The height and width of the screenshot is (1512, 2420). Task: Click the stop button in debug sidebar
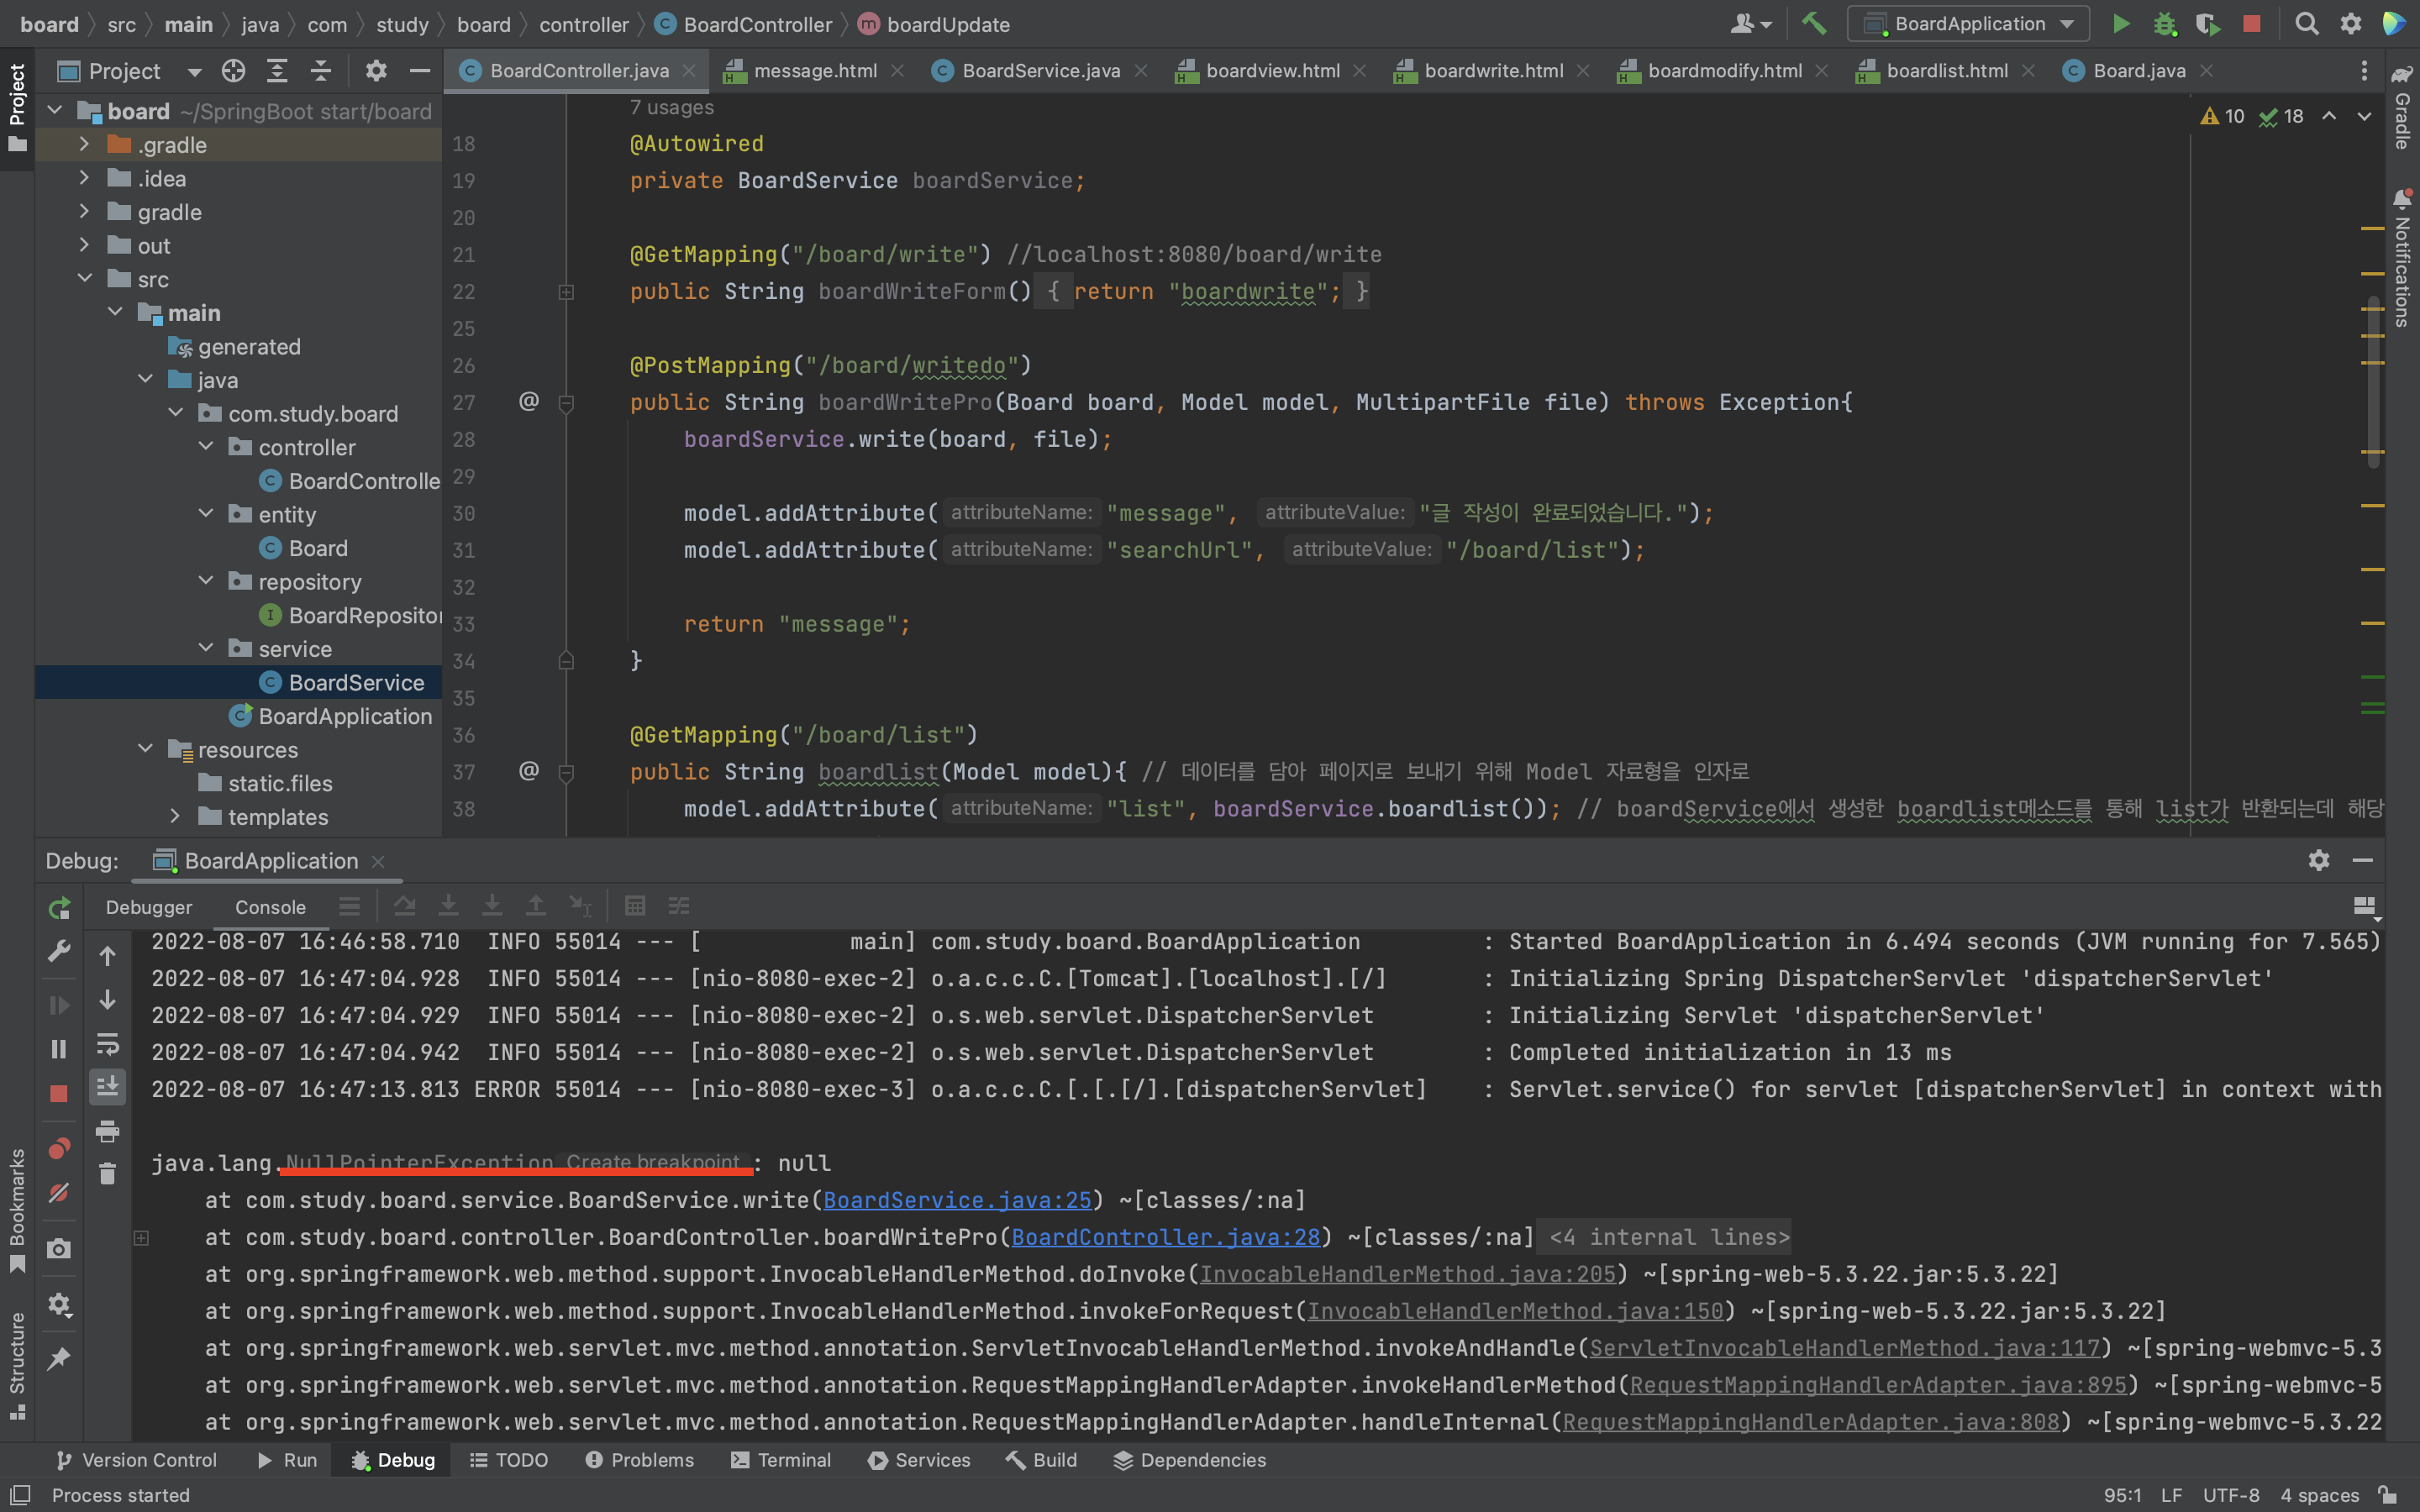point(59,1093)
